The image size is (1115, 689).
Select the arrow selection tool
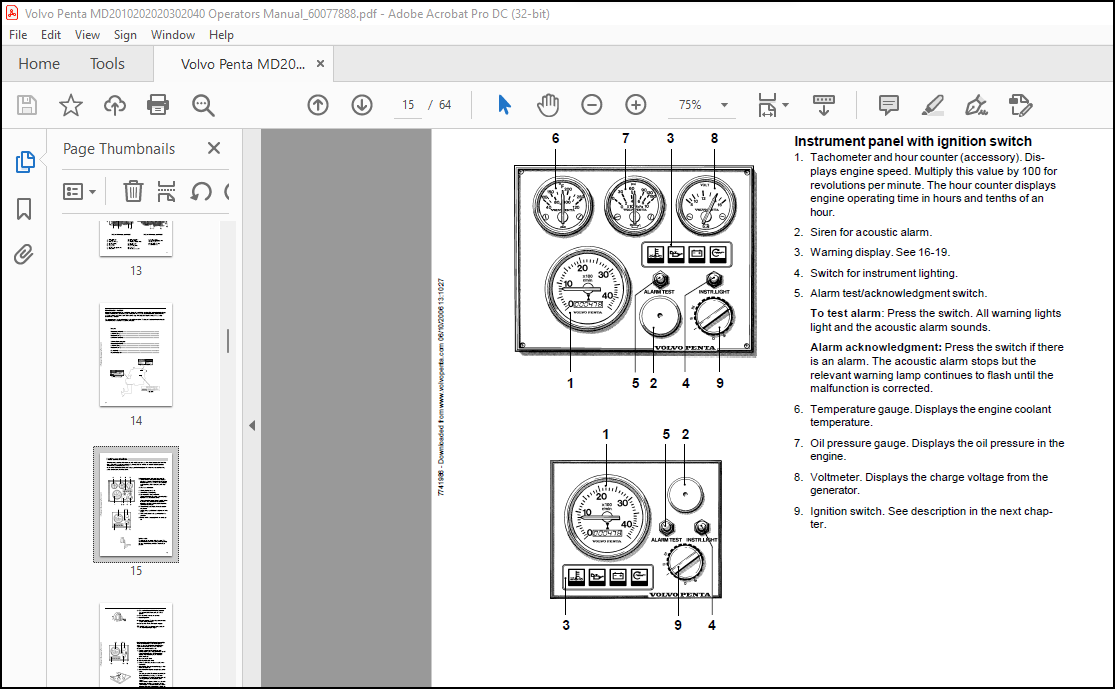pos(504,105)
